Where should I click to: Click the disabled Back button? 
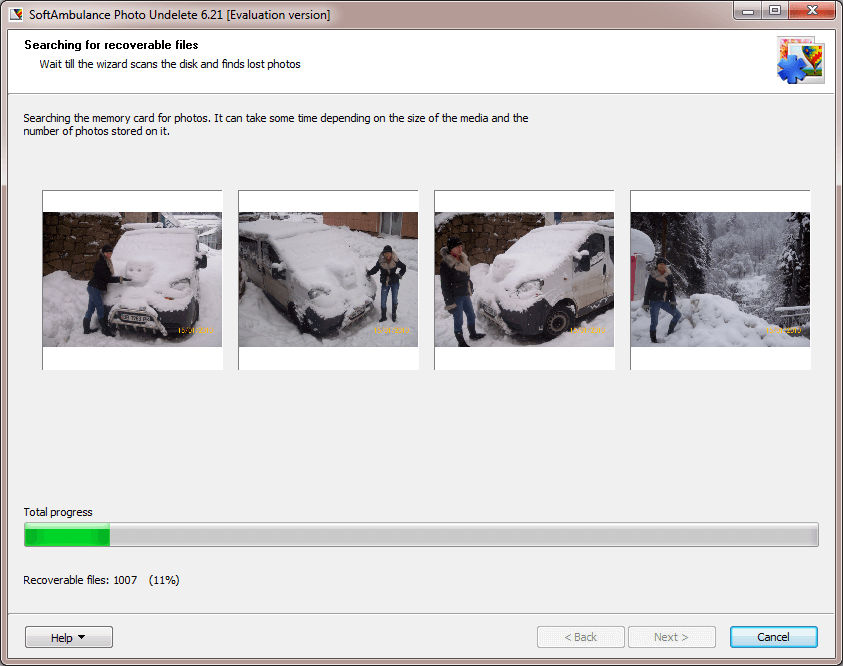[x=581, y=637]
